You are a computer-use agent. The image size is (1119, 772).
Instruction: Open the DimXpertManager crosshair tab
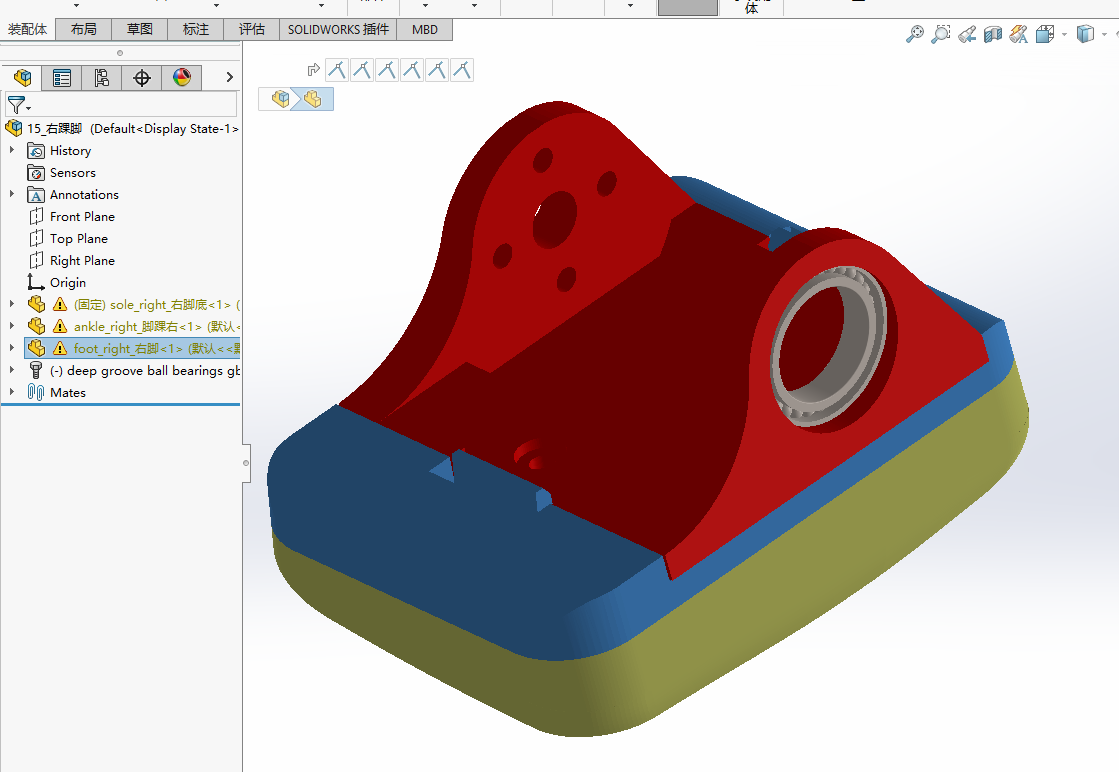141,78
